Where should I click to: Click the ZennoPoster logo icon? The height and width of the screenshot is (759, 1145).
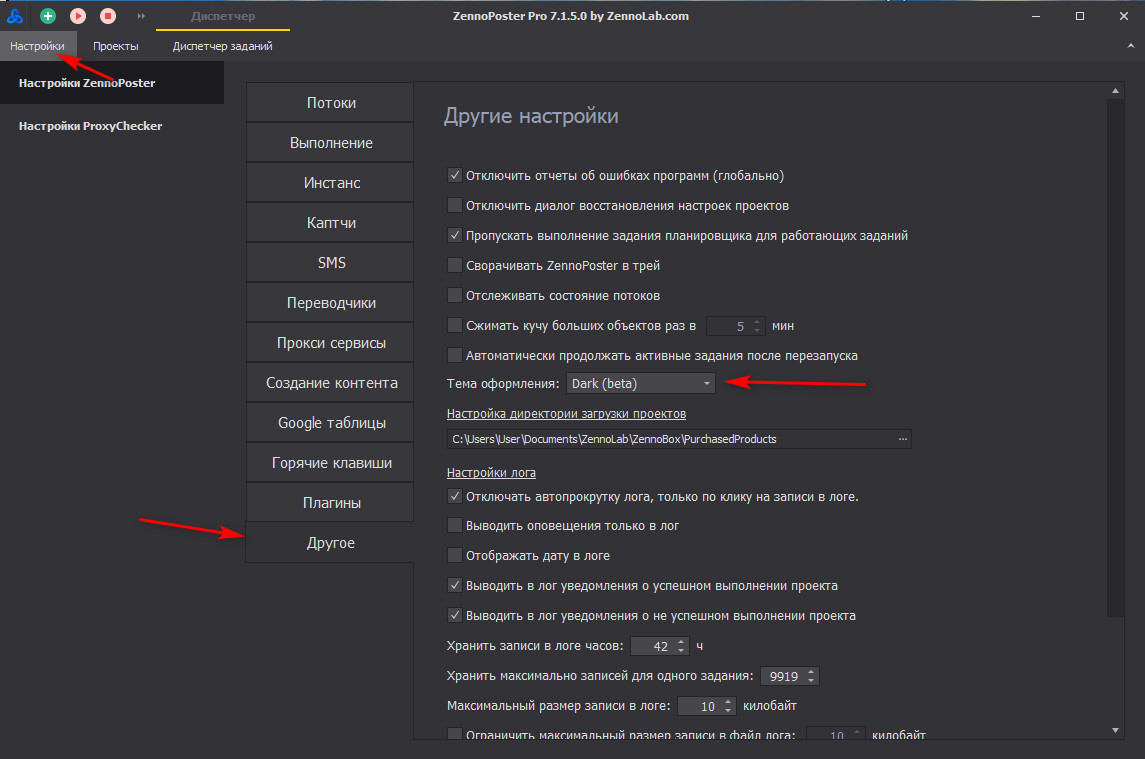tap(15, 15)
